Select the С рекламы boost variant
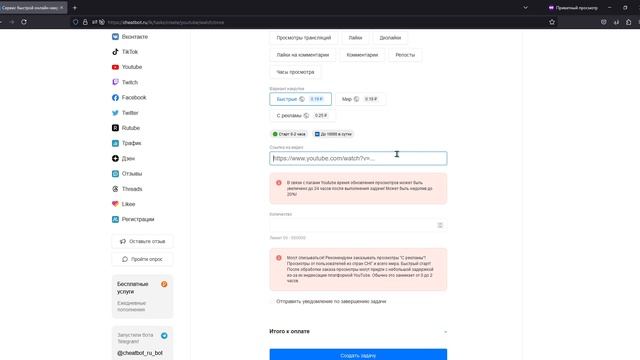 (302, 116)
